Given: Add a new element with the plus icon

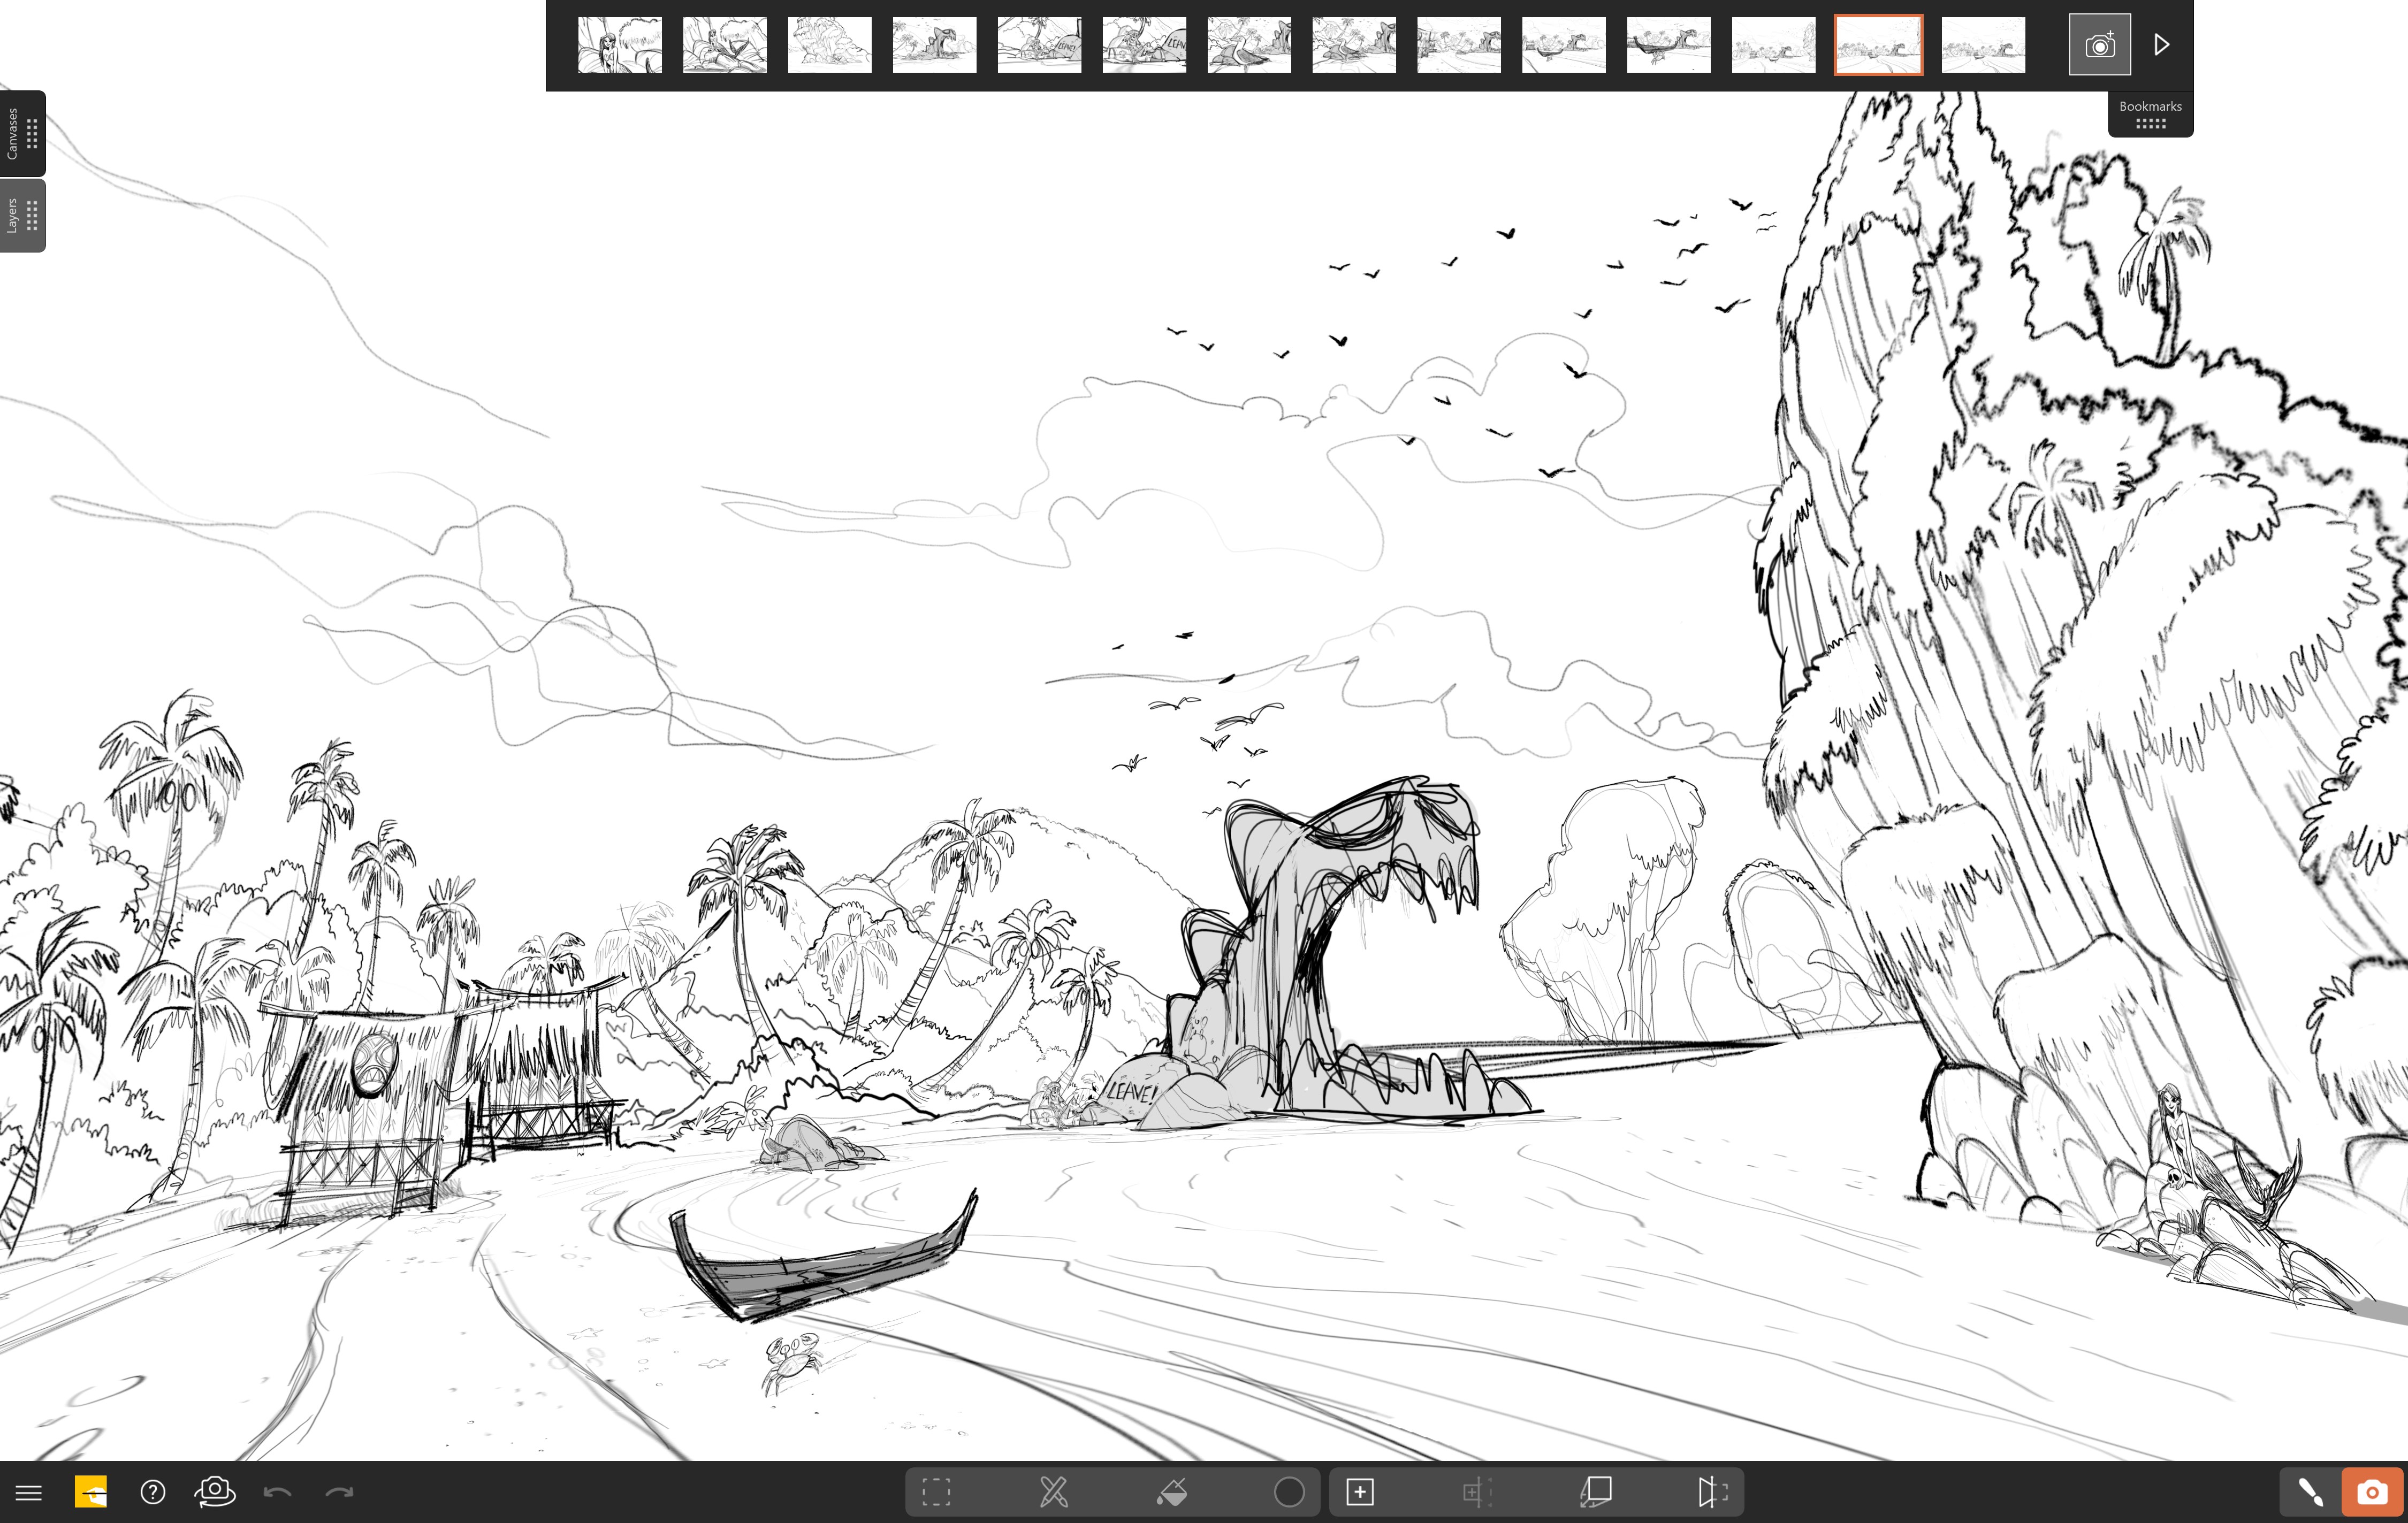Looking at the screenshot, I should pos(1359,1491).
